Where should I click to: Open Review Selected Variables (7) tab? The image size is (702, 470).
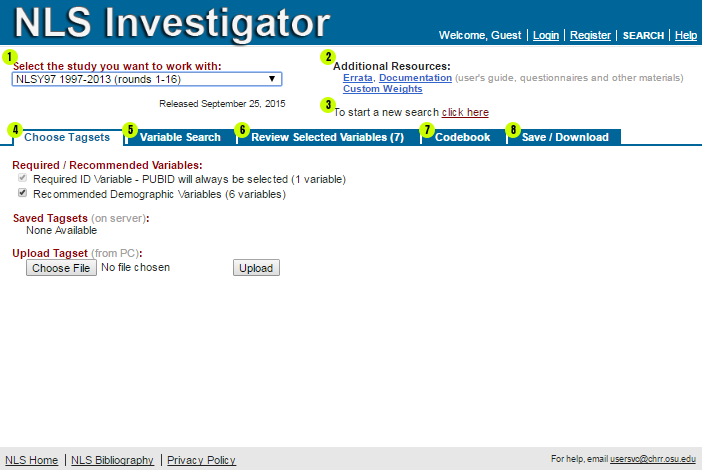pyautogui.click(x=327, y=137)
